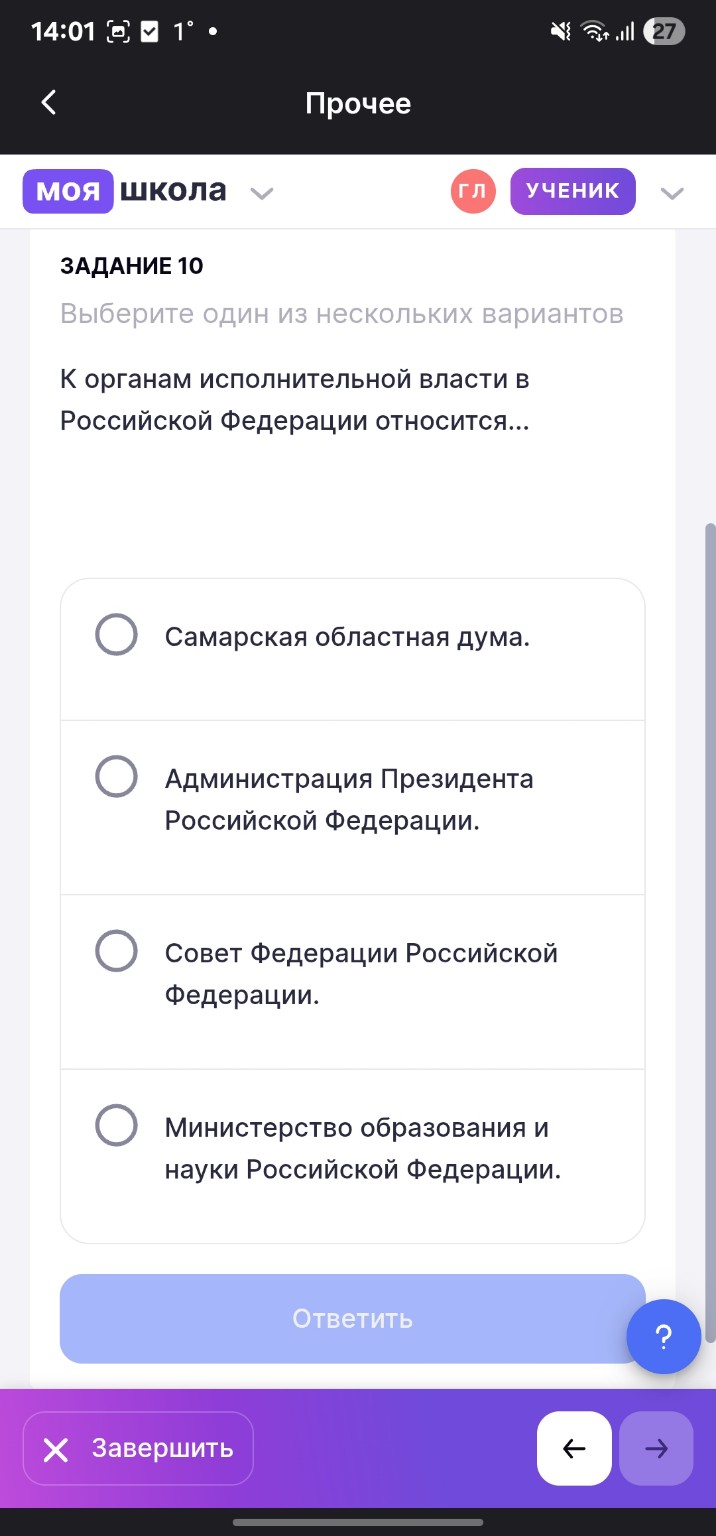Open the ГЛ profile avatar
The width and height of the screenshot is (716, 1536).
pyautogui.click(x=472, y=190)
